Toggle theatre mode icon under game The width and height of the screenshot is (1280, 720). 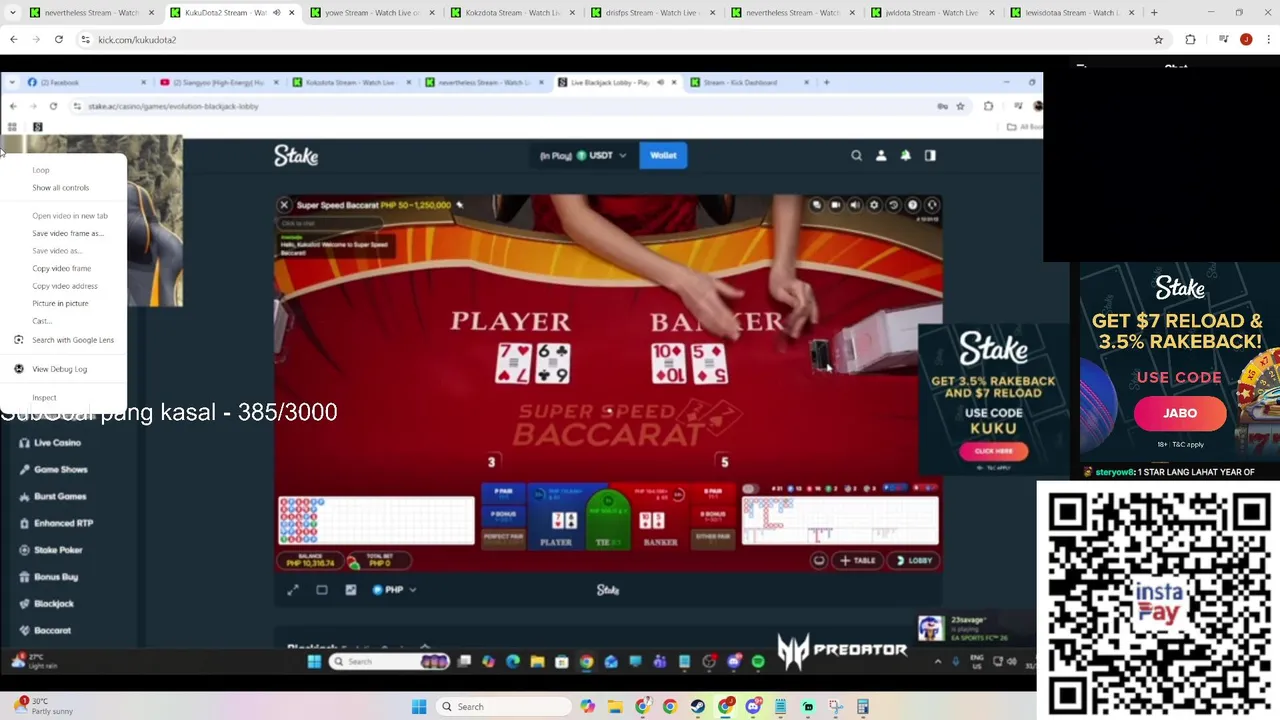click(322, 590)
